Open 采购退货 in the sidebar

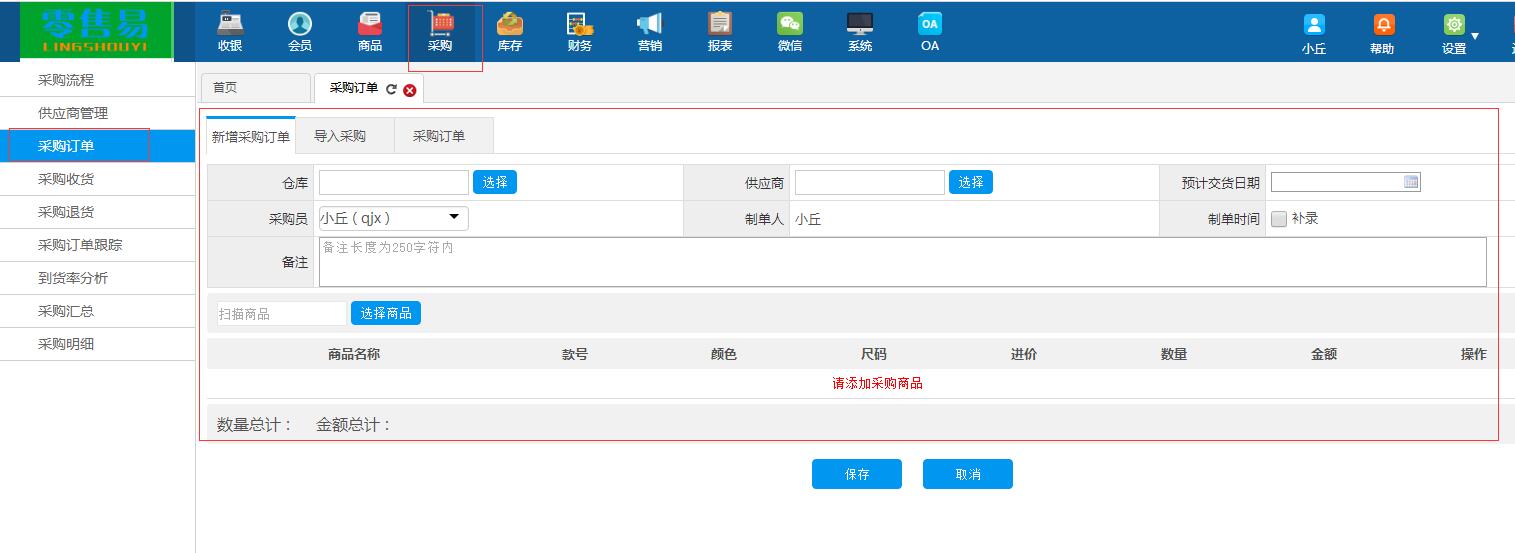click(97, 212)
